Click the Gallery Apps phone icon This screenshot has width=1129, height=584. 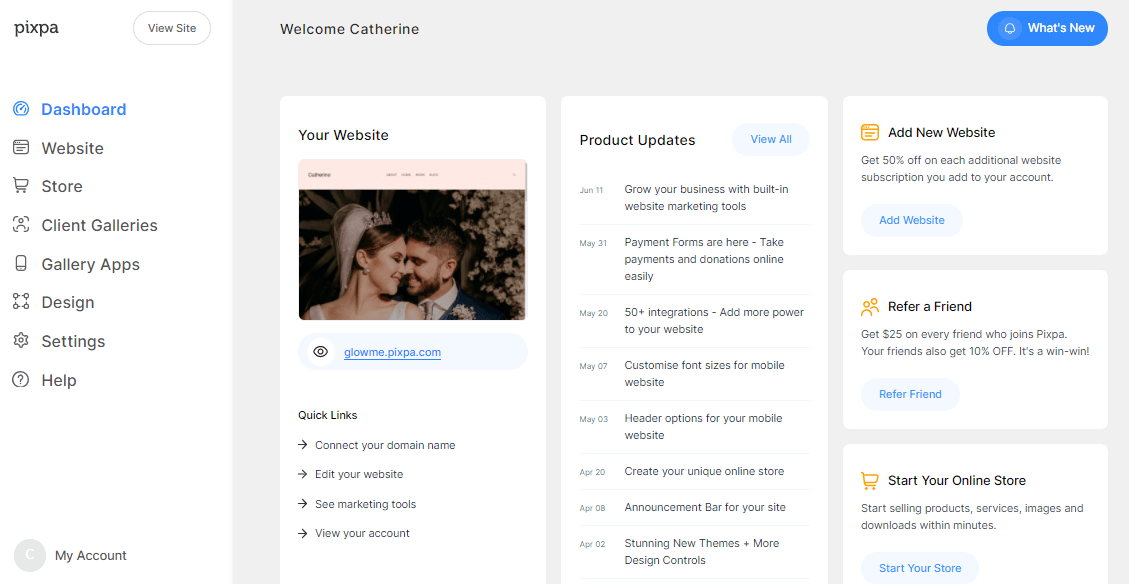[21, 264]
